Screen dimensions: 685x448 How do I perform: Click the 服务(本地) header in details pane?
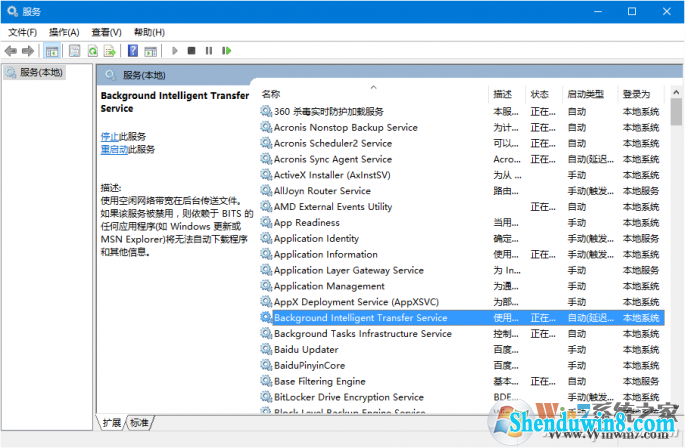pos(144,75)
